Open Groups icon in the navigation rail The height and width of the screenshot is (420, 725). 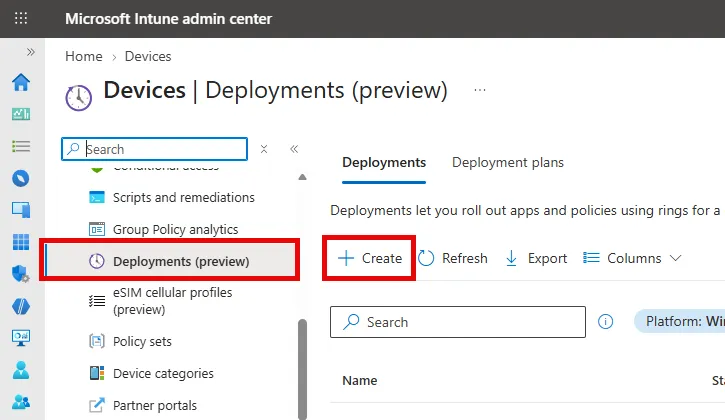click(21, 402)
